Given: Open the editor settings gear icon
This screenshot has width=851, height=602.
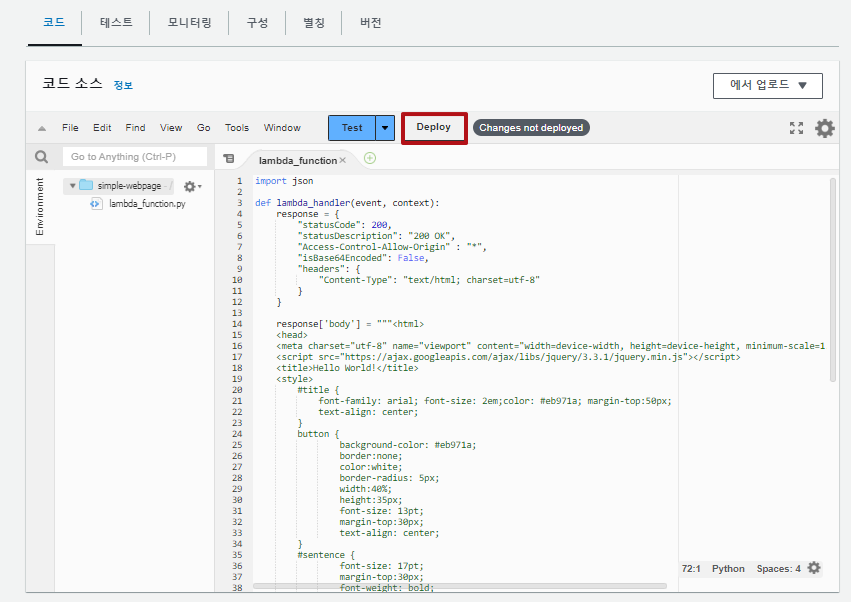Looking at the screenshot, I should (x=824, y=128).
